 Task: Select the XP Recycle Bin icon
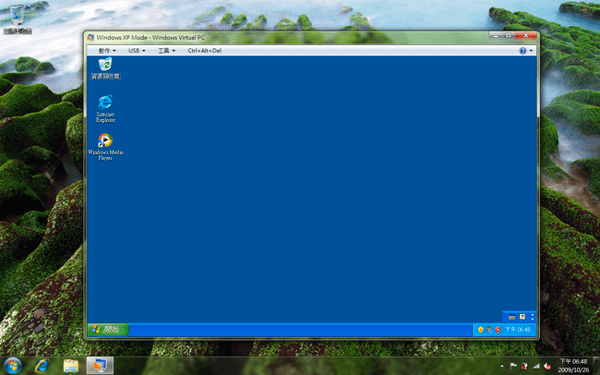click(x=106, y=68)
